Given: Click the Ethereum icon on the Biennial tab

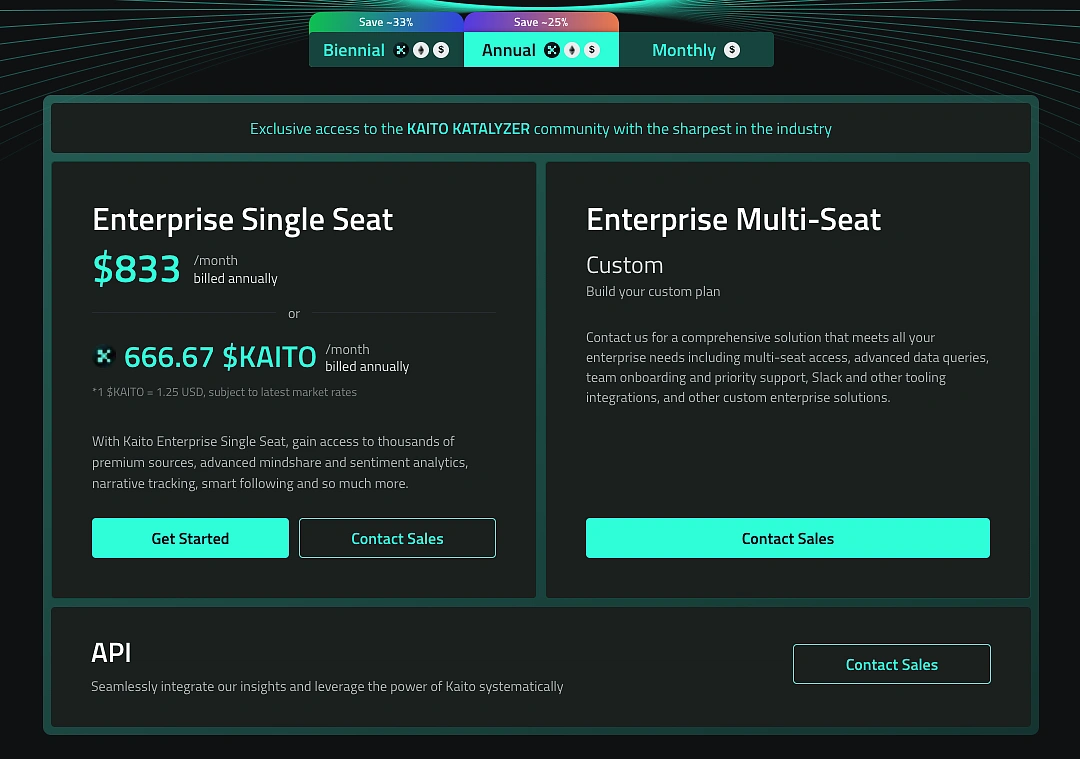Looking at the screenshot, I should 421,49.
